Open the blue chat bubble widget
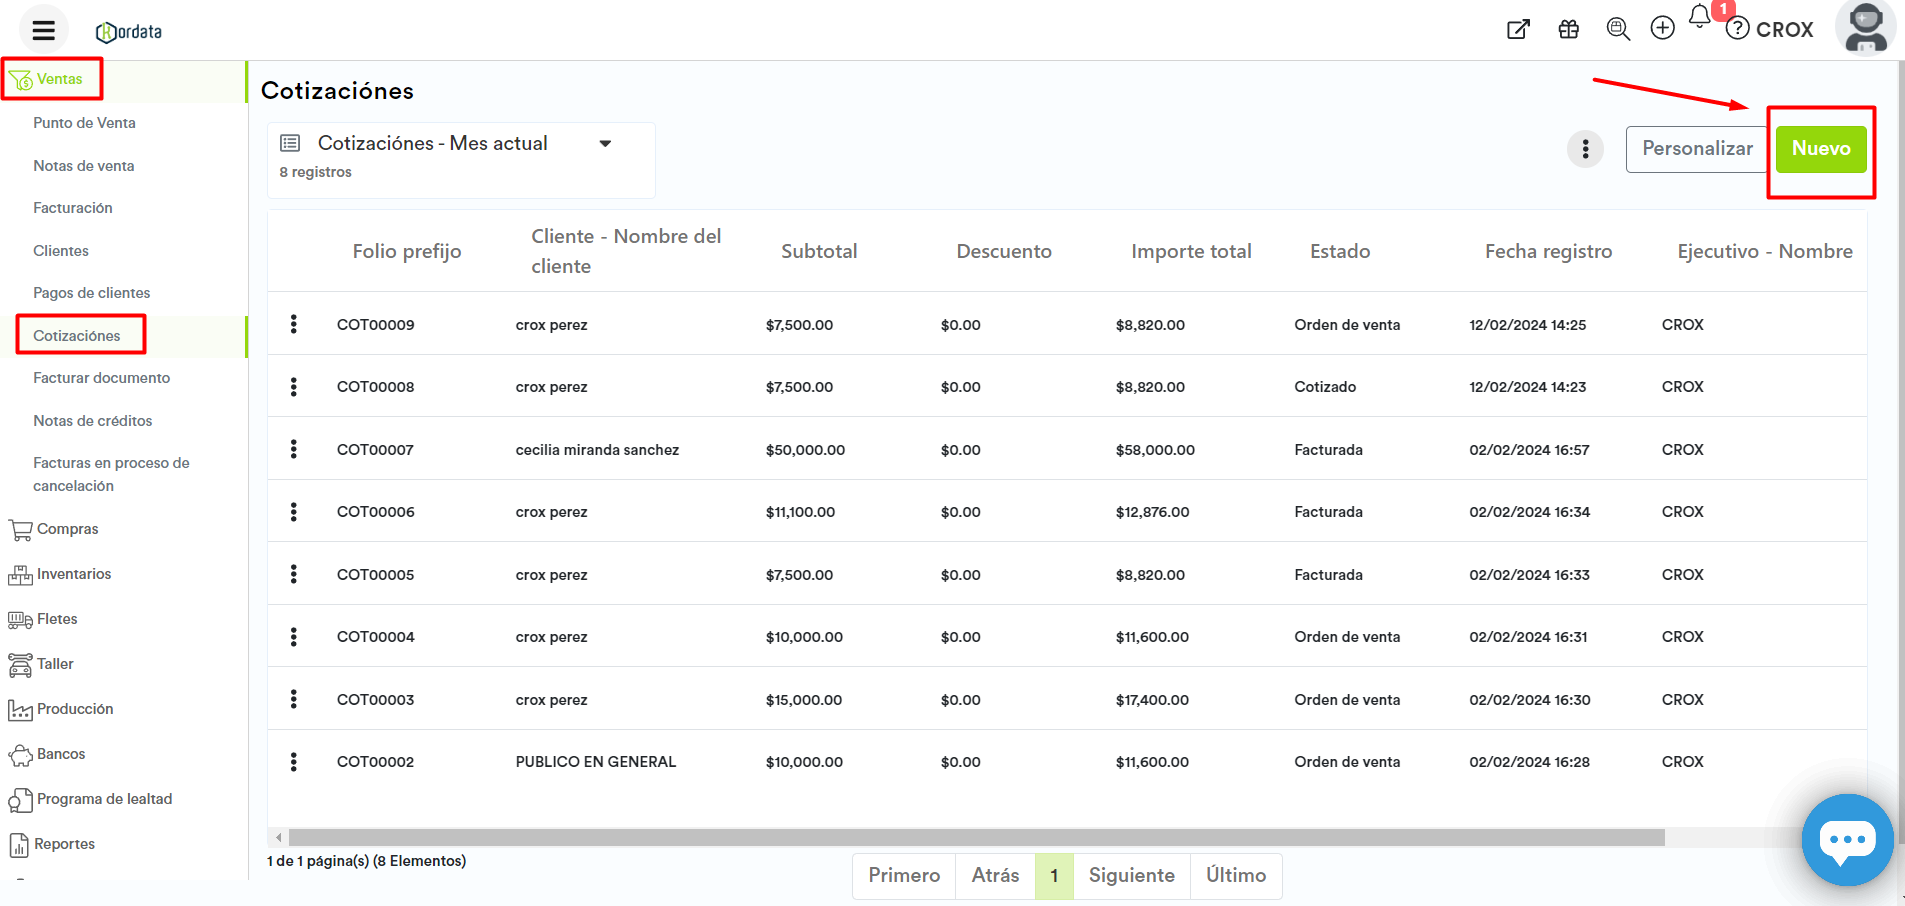This screenshot has width=1905, height=906. 1846,839
